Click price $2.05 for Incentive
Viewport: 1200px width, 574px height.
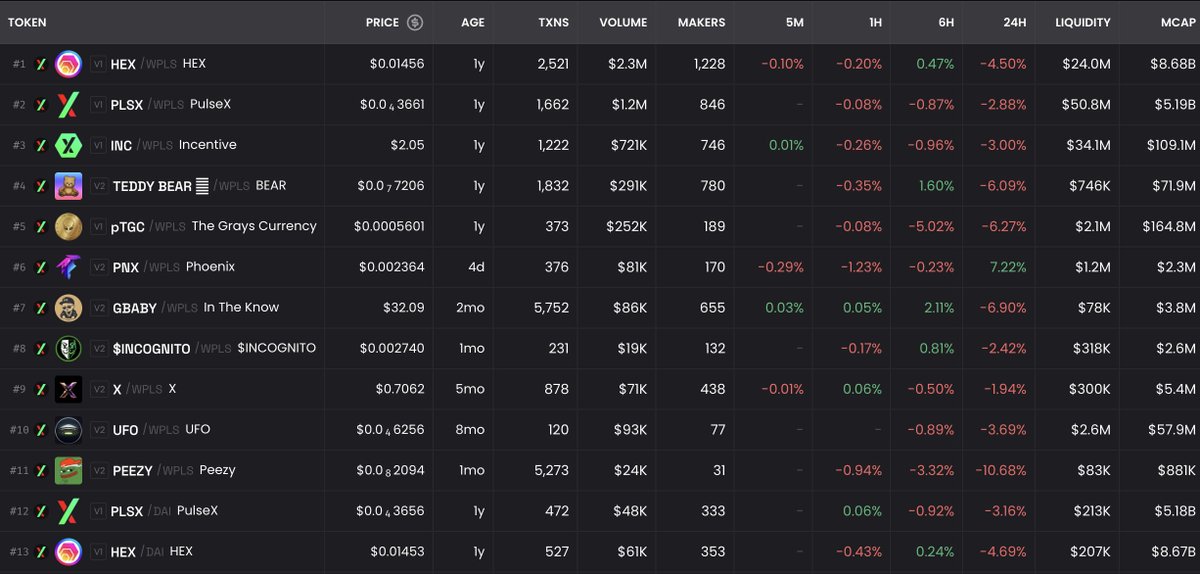[408, 145]
